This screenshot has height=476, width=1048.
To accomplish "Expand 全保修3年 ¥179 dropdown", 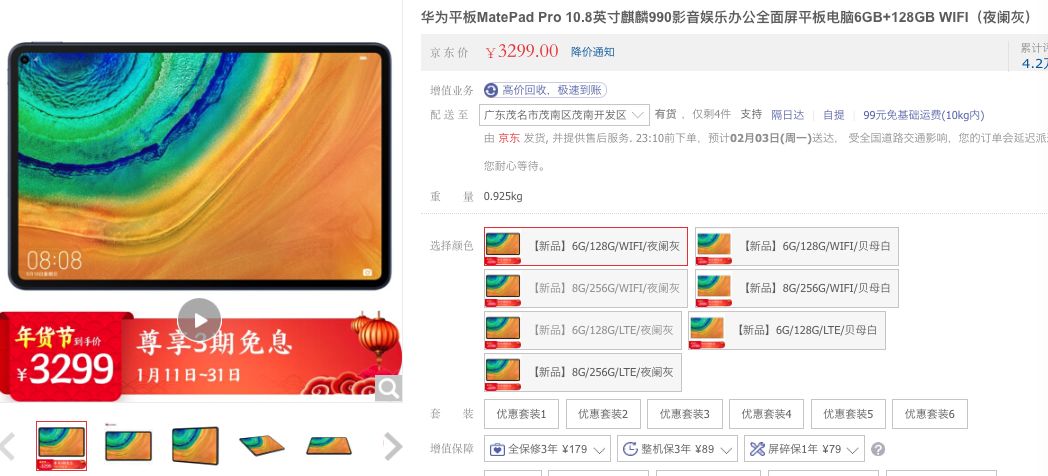I will coord(547,449).
